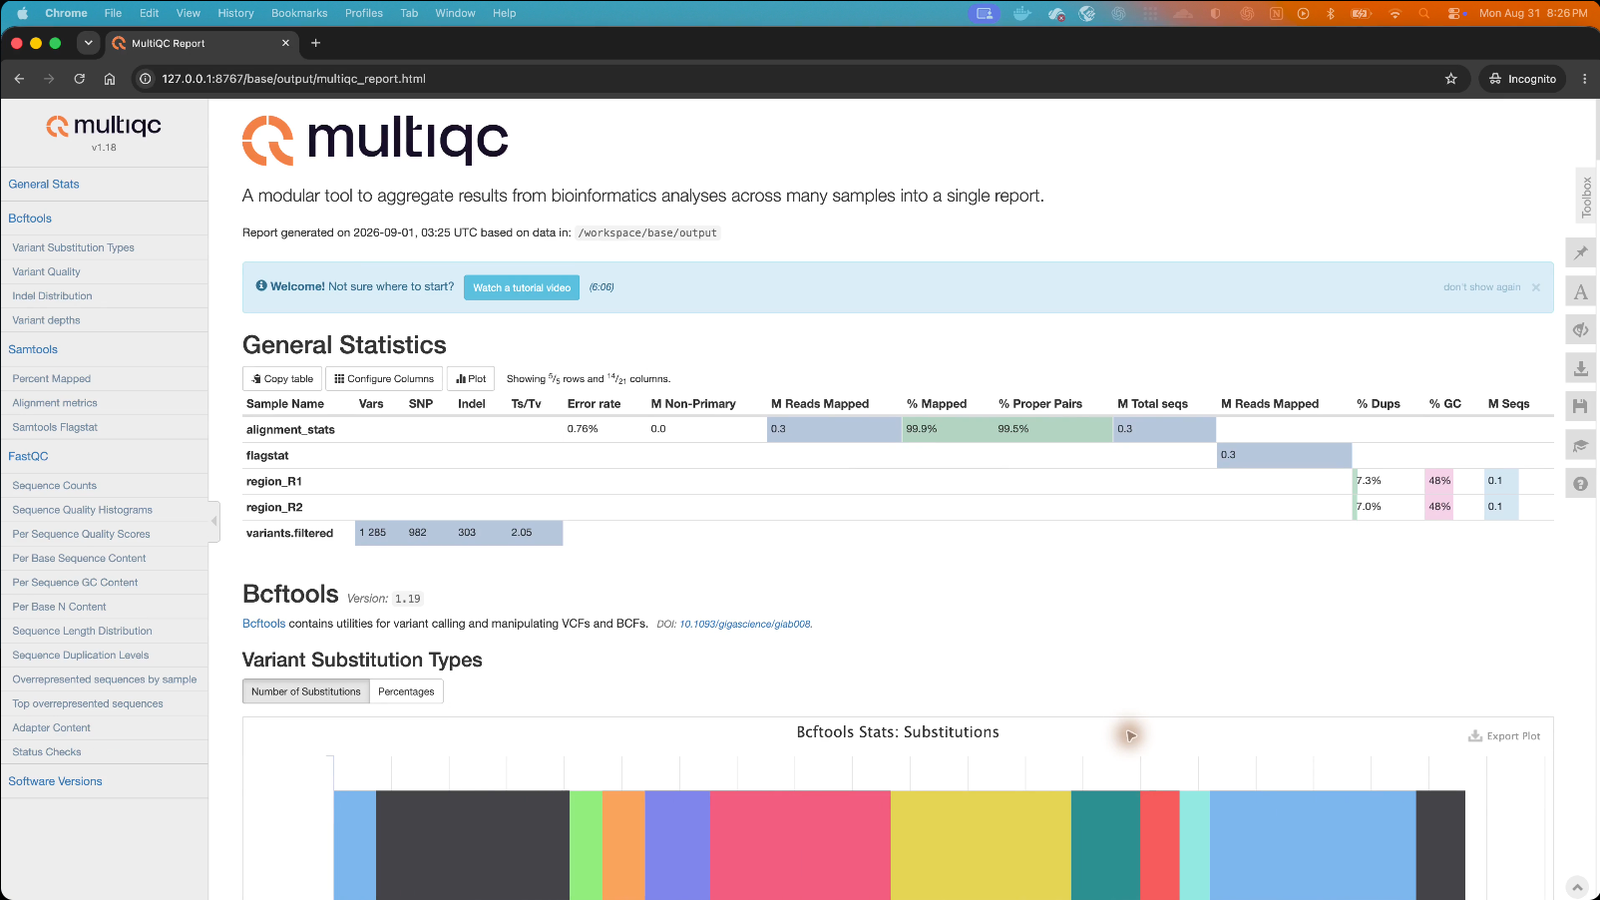Open the Profiles menu in menu bar

(364, 13)
